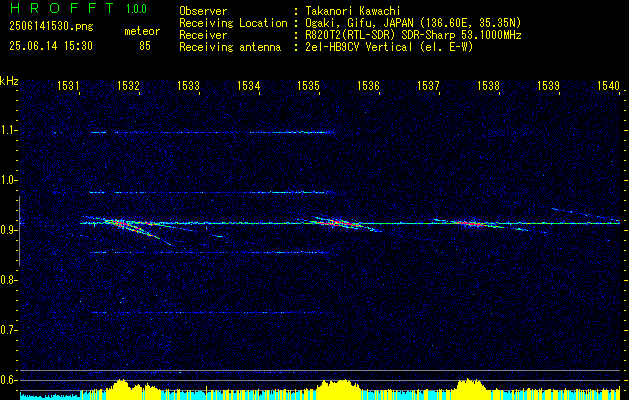Select the 2el-HB9CV Vertical antenna value

pos(389,47)
